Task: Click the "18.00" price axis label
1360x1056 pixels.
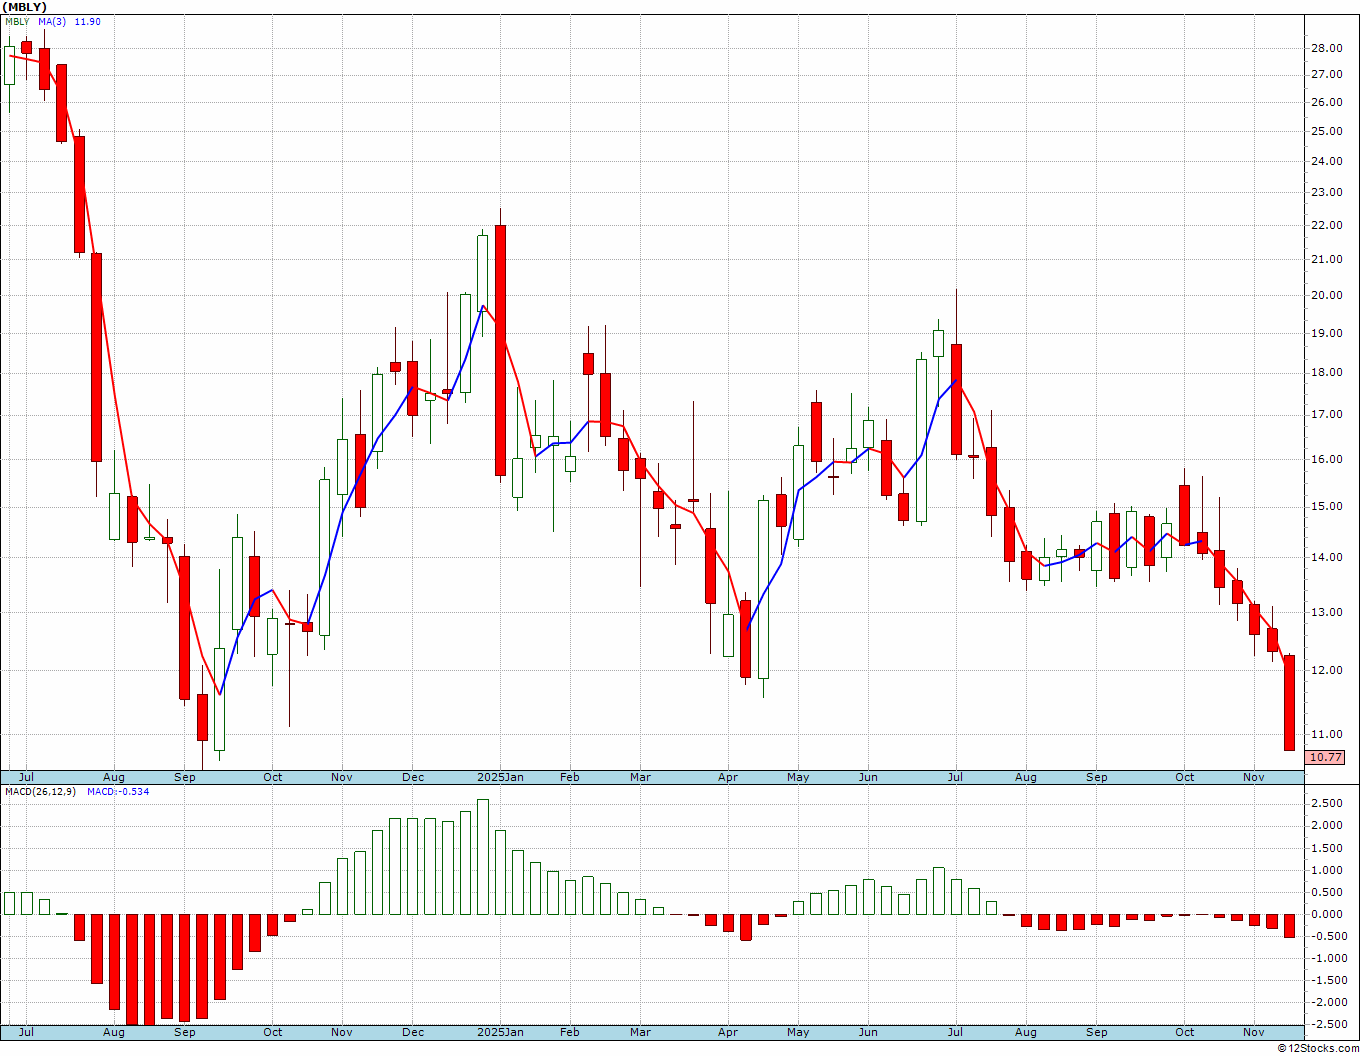Action: [1327, 373]
